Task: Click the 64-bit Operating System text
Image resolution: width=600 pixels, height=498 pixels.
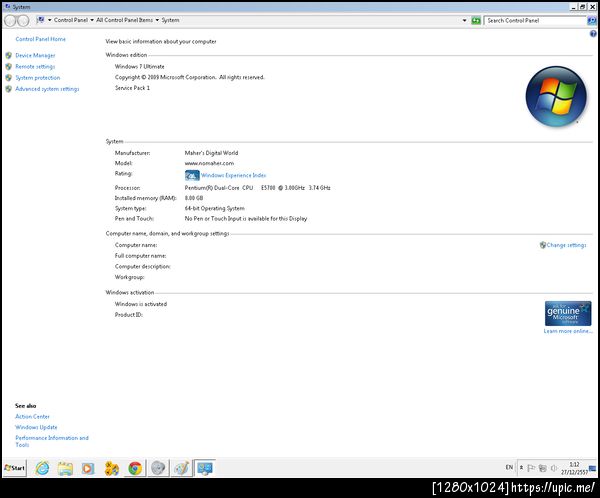Action: pyautogui.click(x=215, y=208)
